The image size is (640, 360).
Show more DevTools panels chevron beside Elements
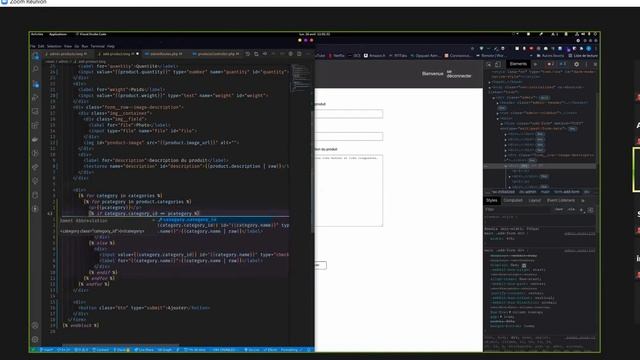[535, 64]
